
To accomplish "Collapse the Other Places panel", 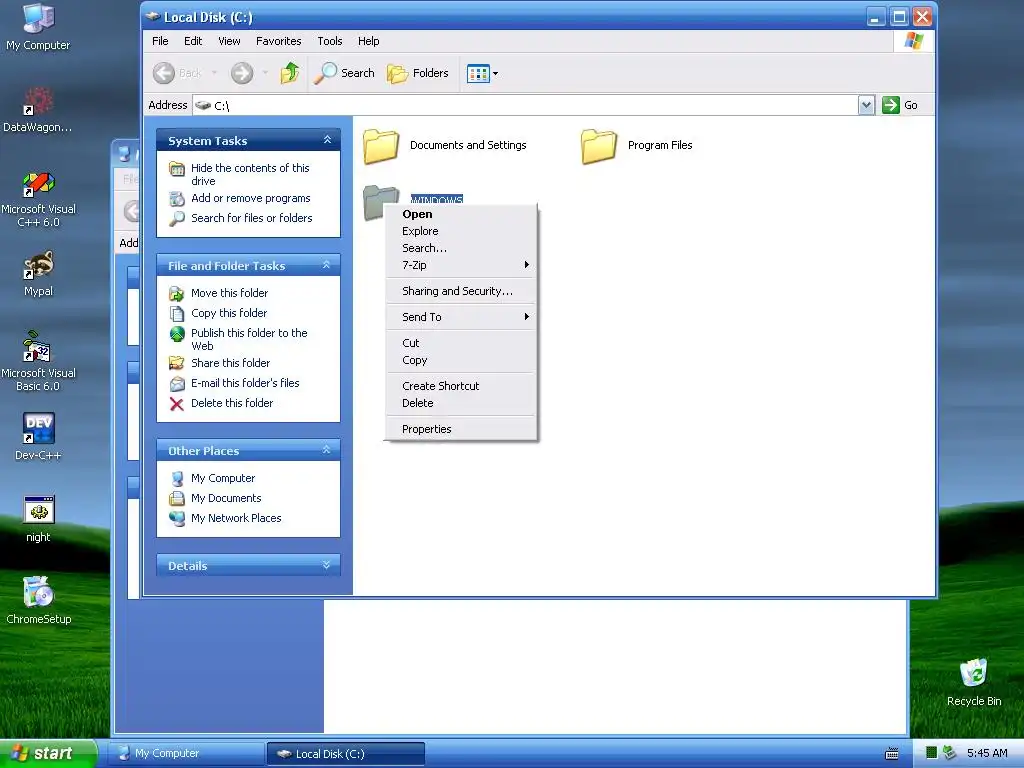I will coord(327,450).
